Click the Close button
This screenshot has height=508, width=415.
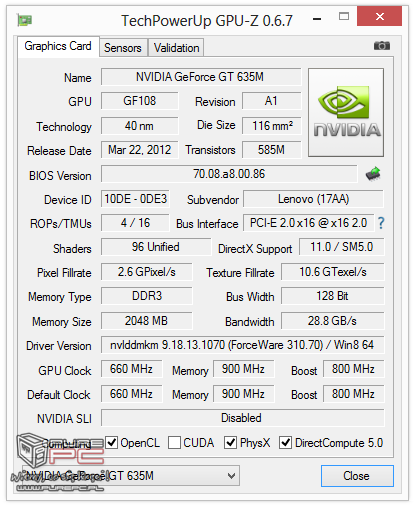pyautogui.click(x=357, y=476)
